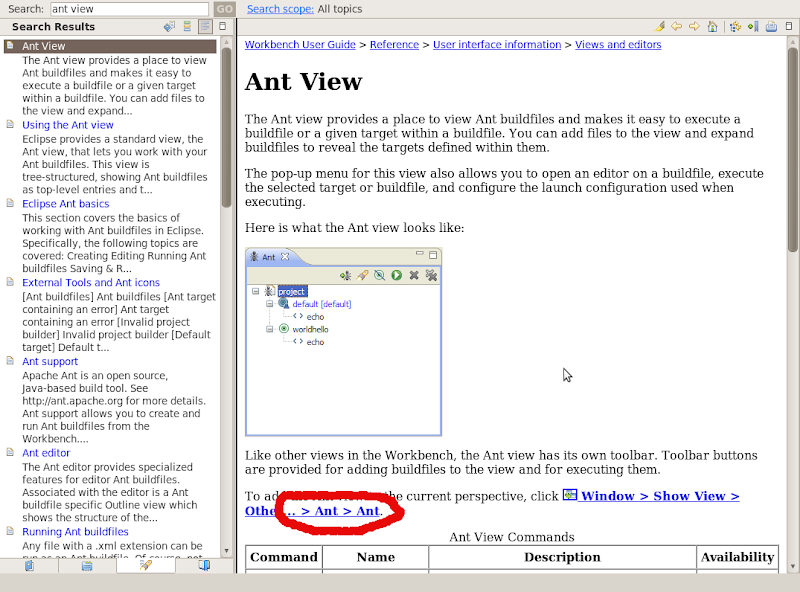Click the 'Window > Show View >' link

click(660, 496)
